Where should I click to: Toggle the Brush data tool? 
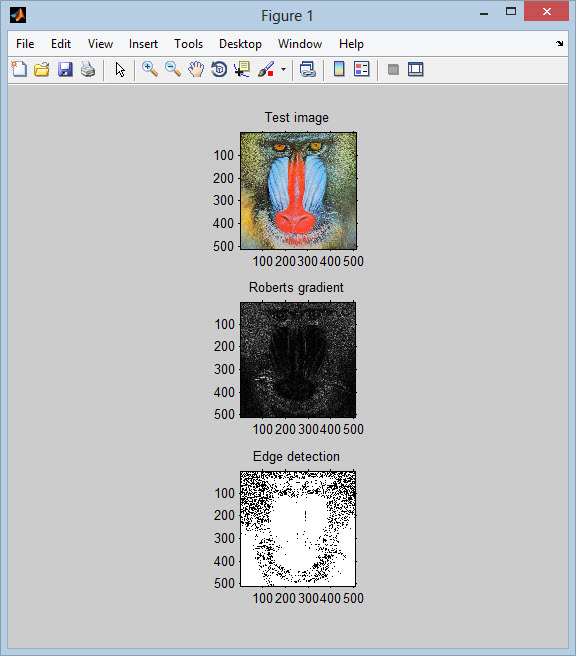(266, 69)
